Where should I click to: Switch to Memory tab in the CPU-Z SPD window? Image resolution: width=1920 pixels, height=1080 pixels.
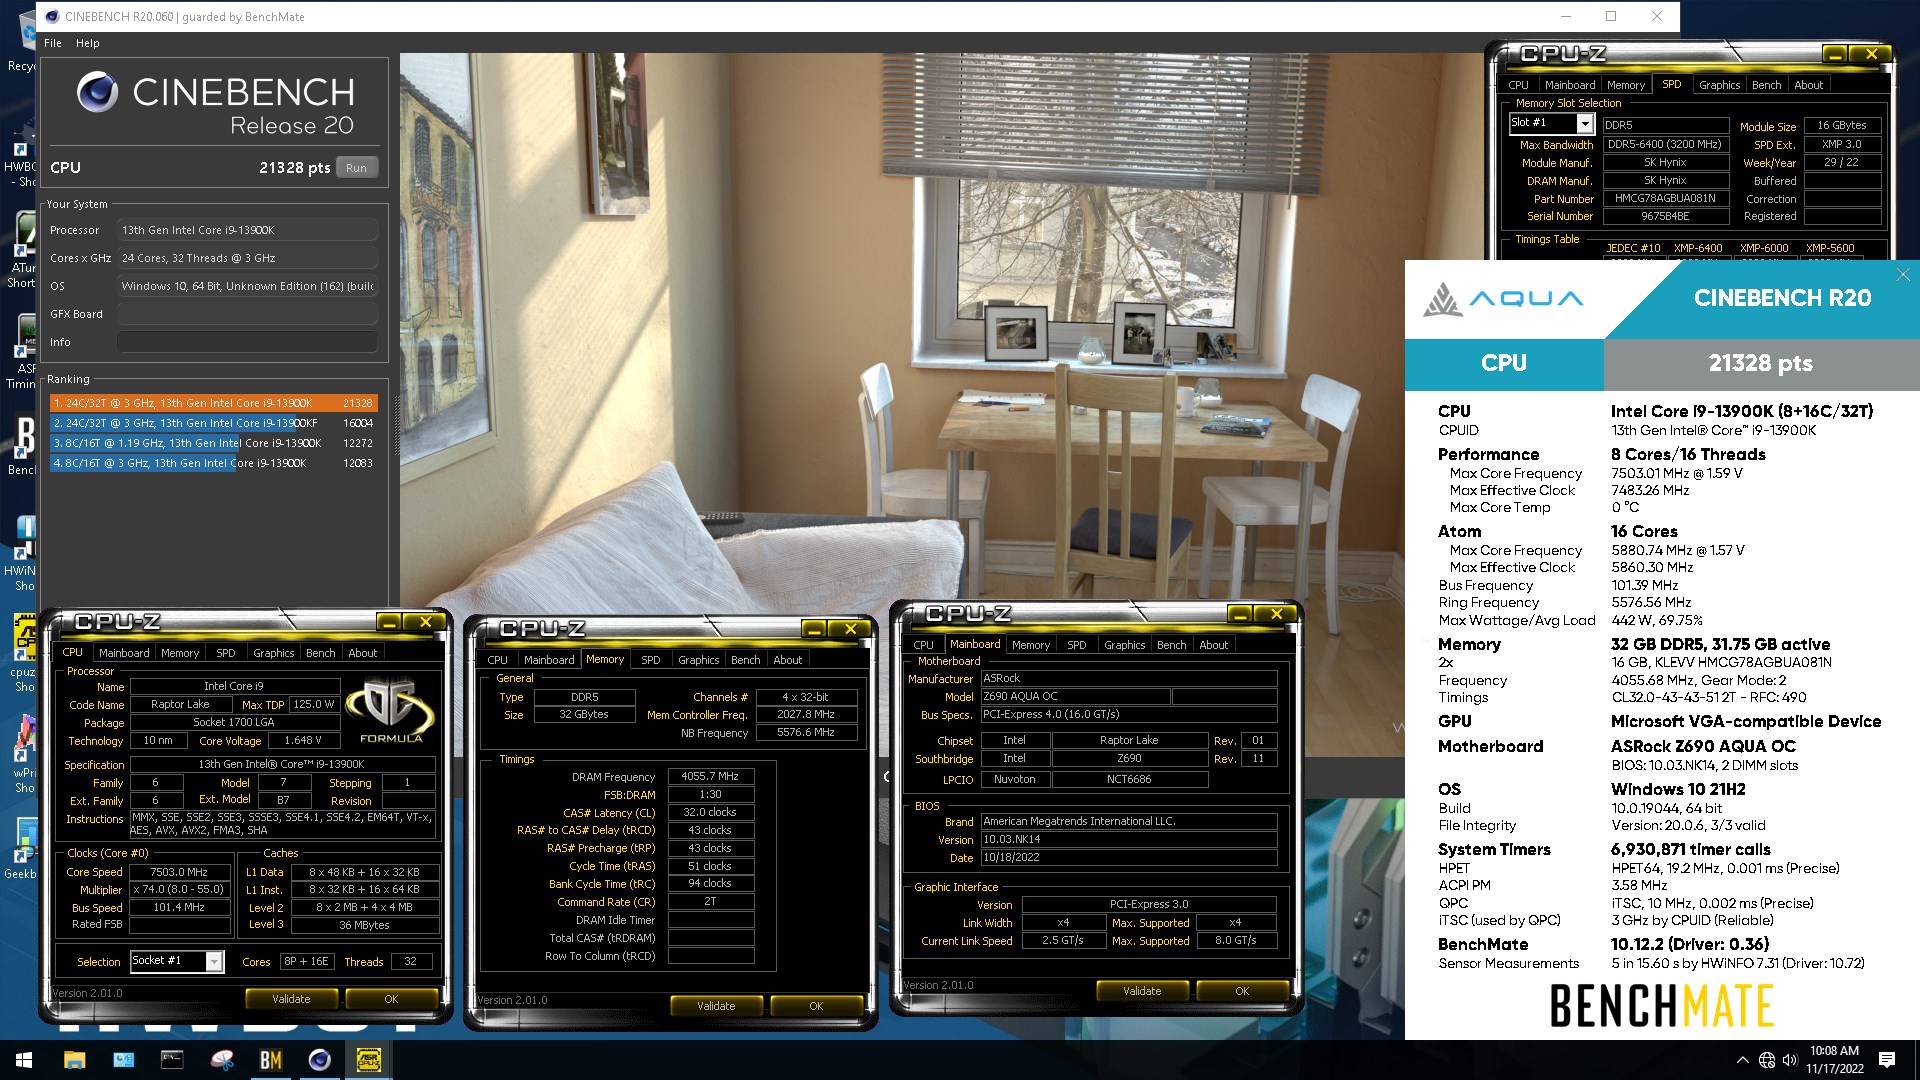[1626, 85]
